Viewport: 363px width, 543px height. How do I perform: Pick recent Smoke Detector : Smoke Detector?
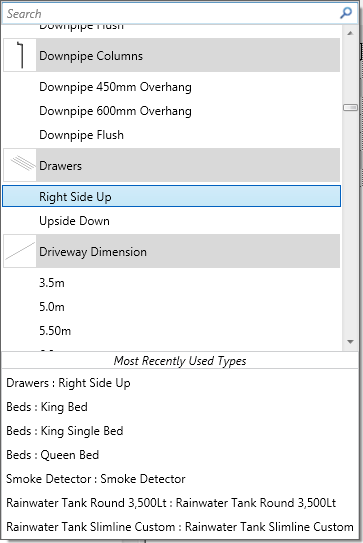[180, 479]
